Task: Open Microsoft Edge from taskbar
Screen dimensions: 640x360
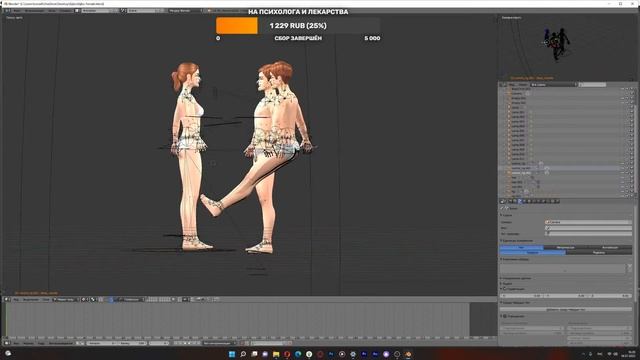Action: (298, 354)
